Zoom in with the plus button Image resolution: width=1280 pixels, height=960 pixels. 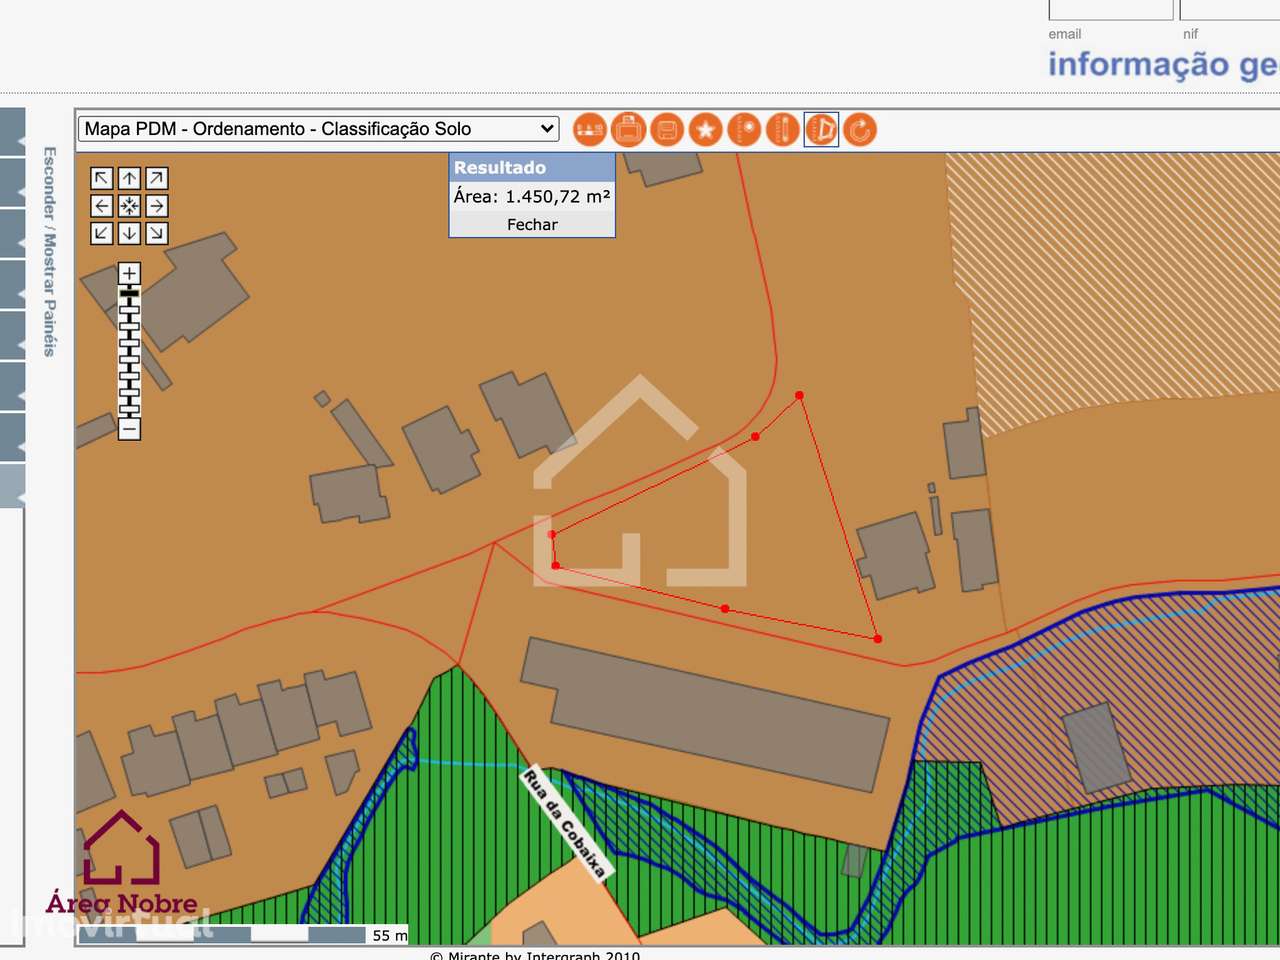[129, 273]
